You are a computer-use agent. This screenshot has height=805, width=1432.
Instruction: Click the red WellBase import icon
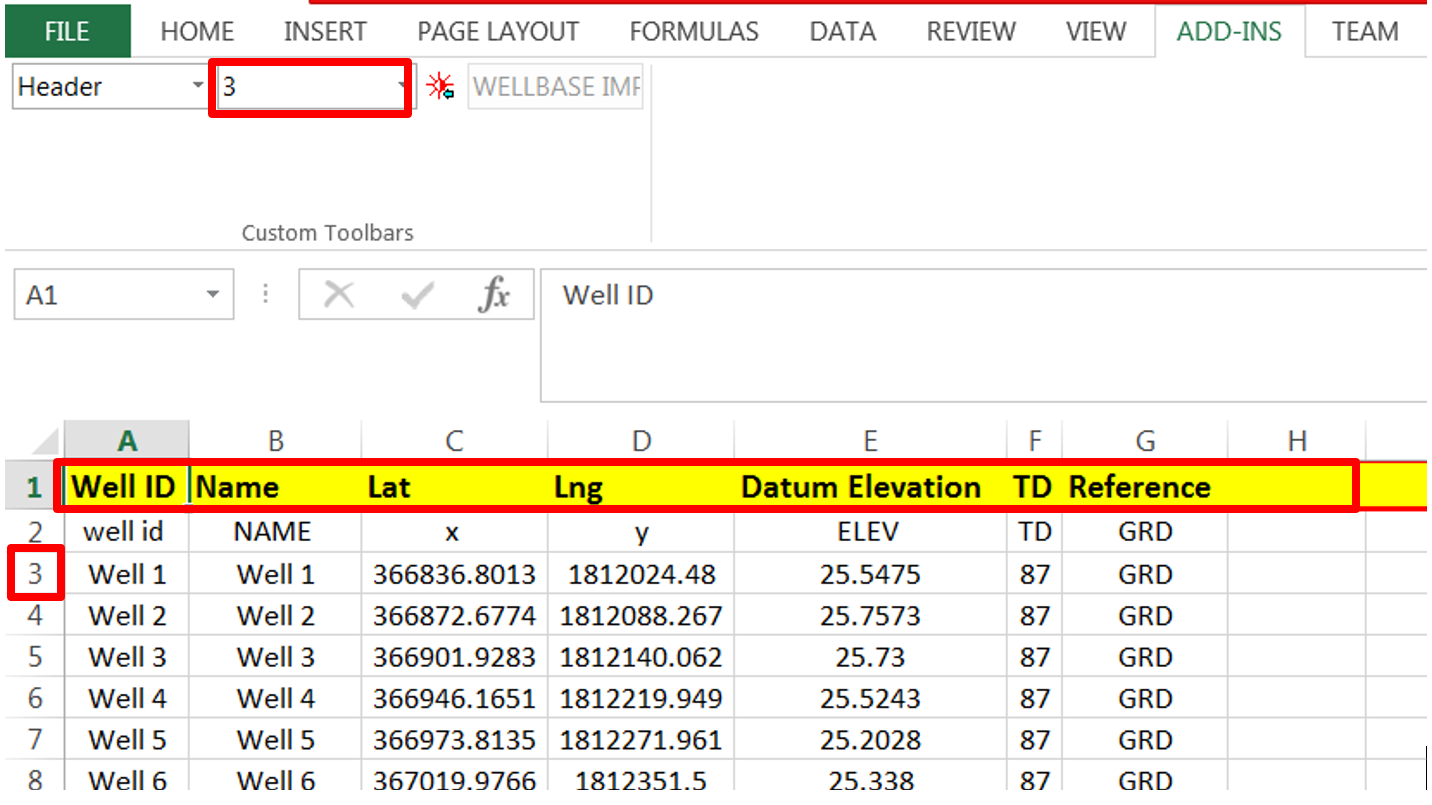click(440, 87)
